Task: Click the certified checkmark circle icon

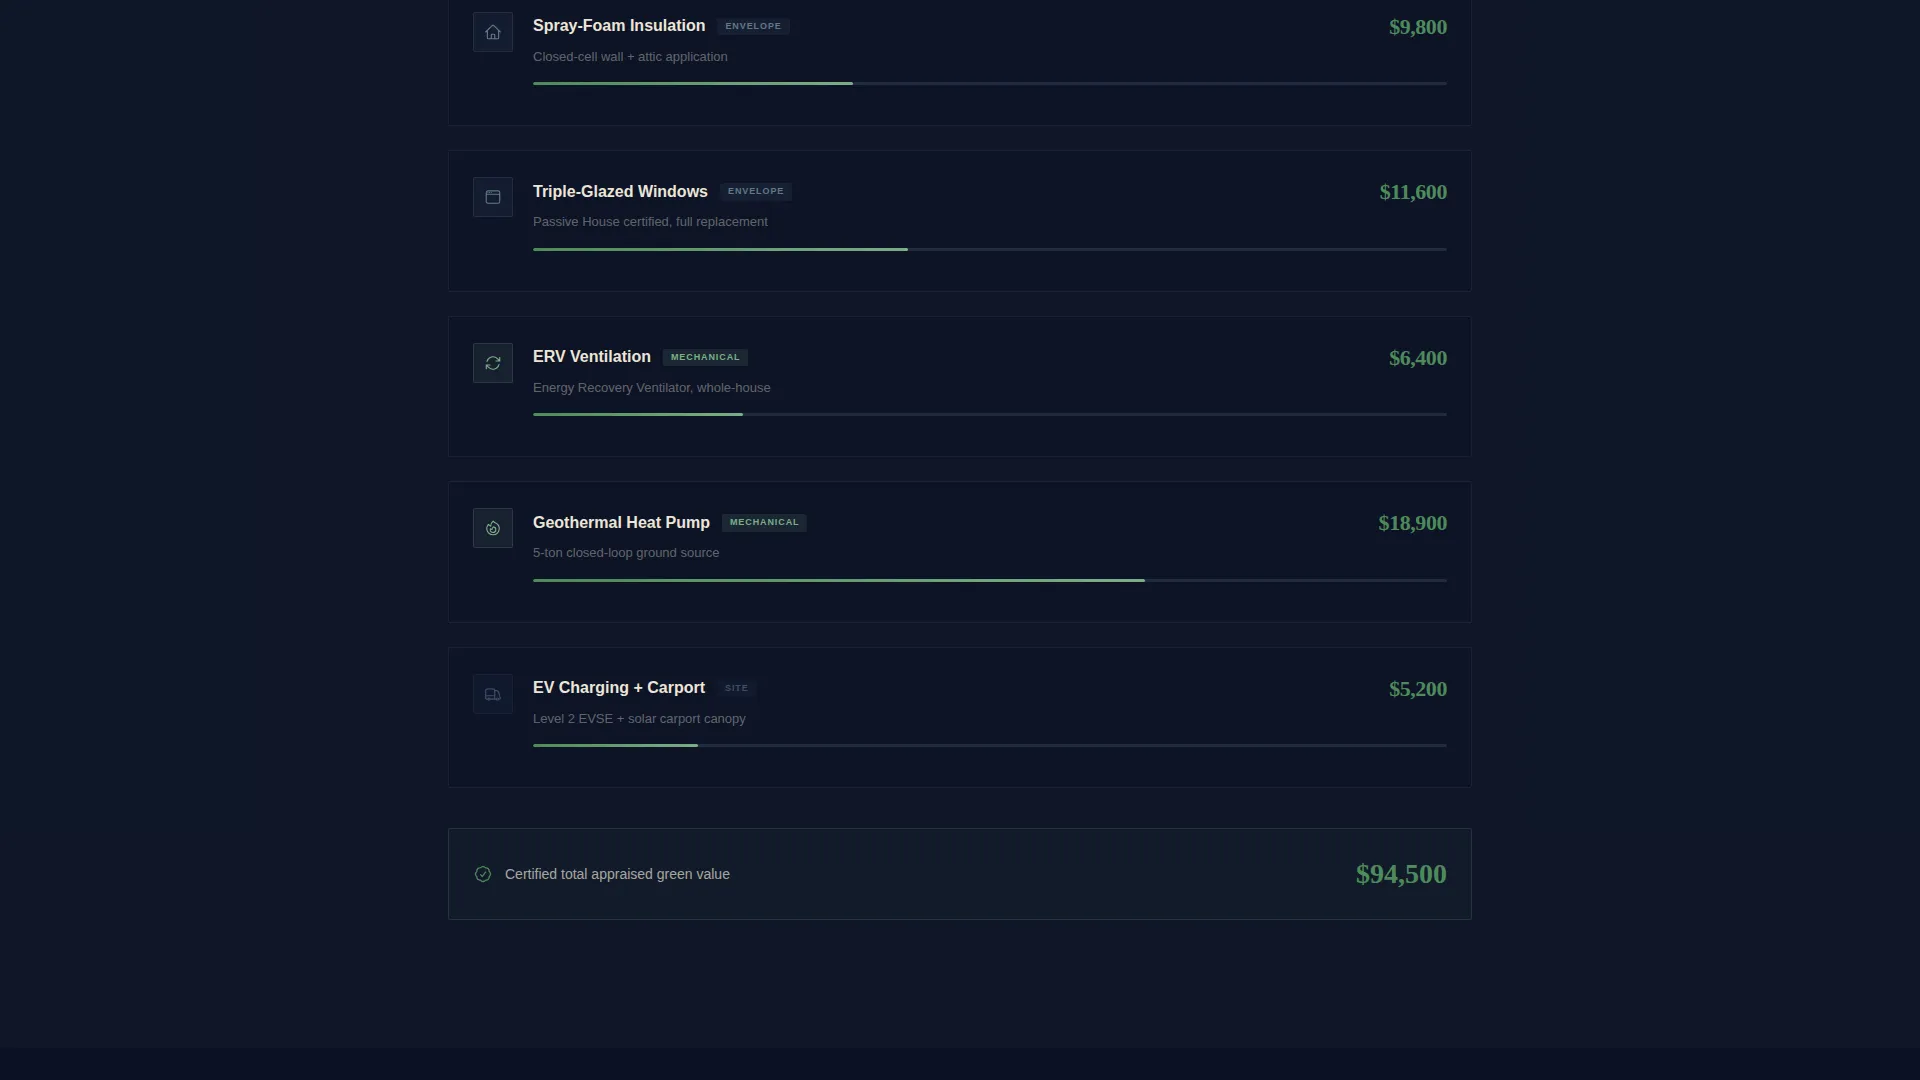Action: coord(483,874)
